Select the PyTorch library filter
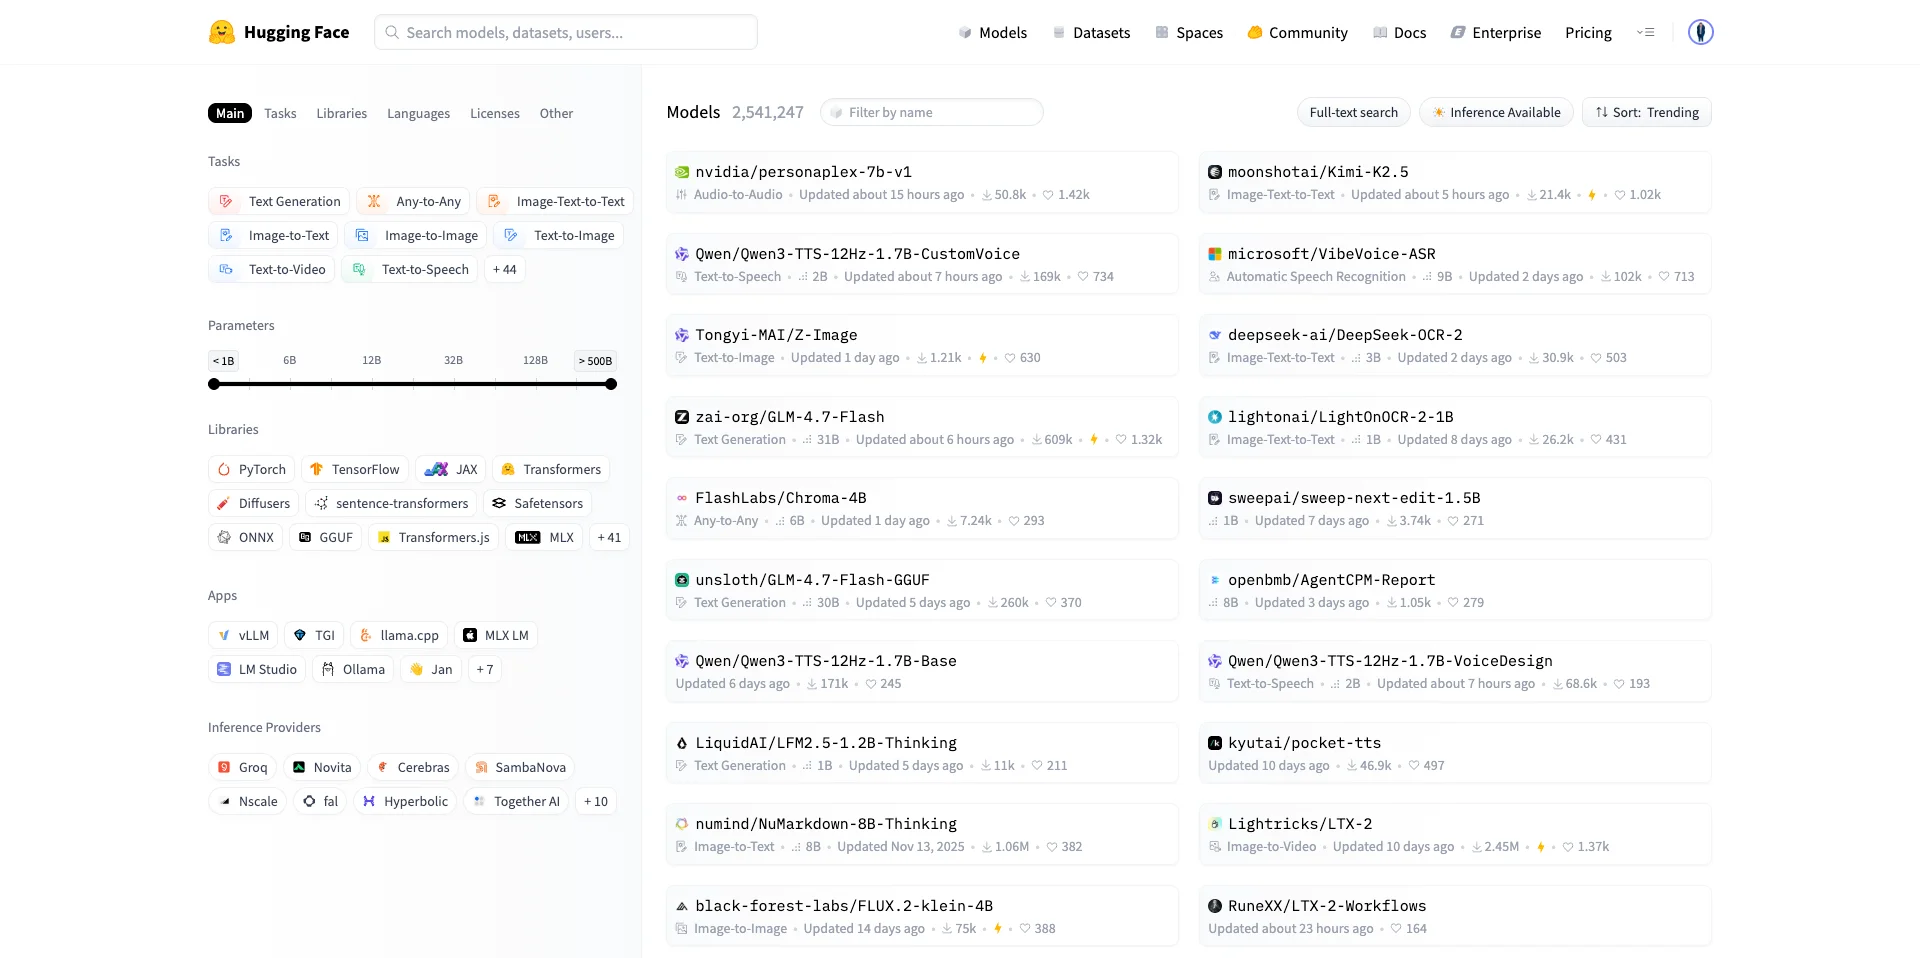1920x958 pixels. coord(251,469)
